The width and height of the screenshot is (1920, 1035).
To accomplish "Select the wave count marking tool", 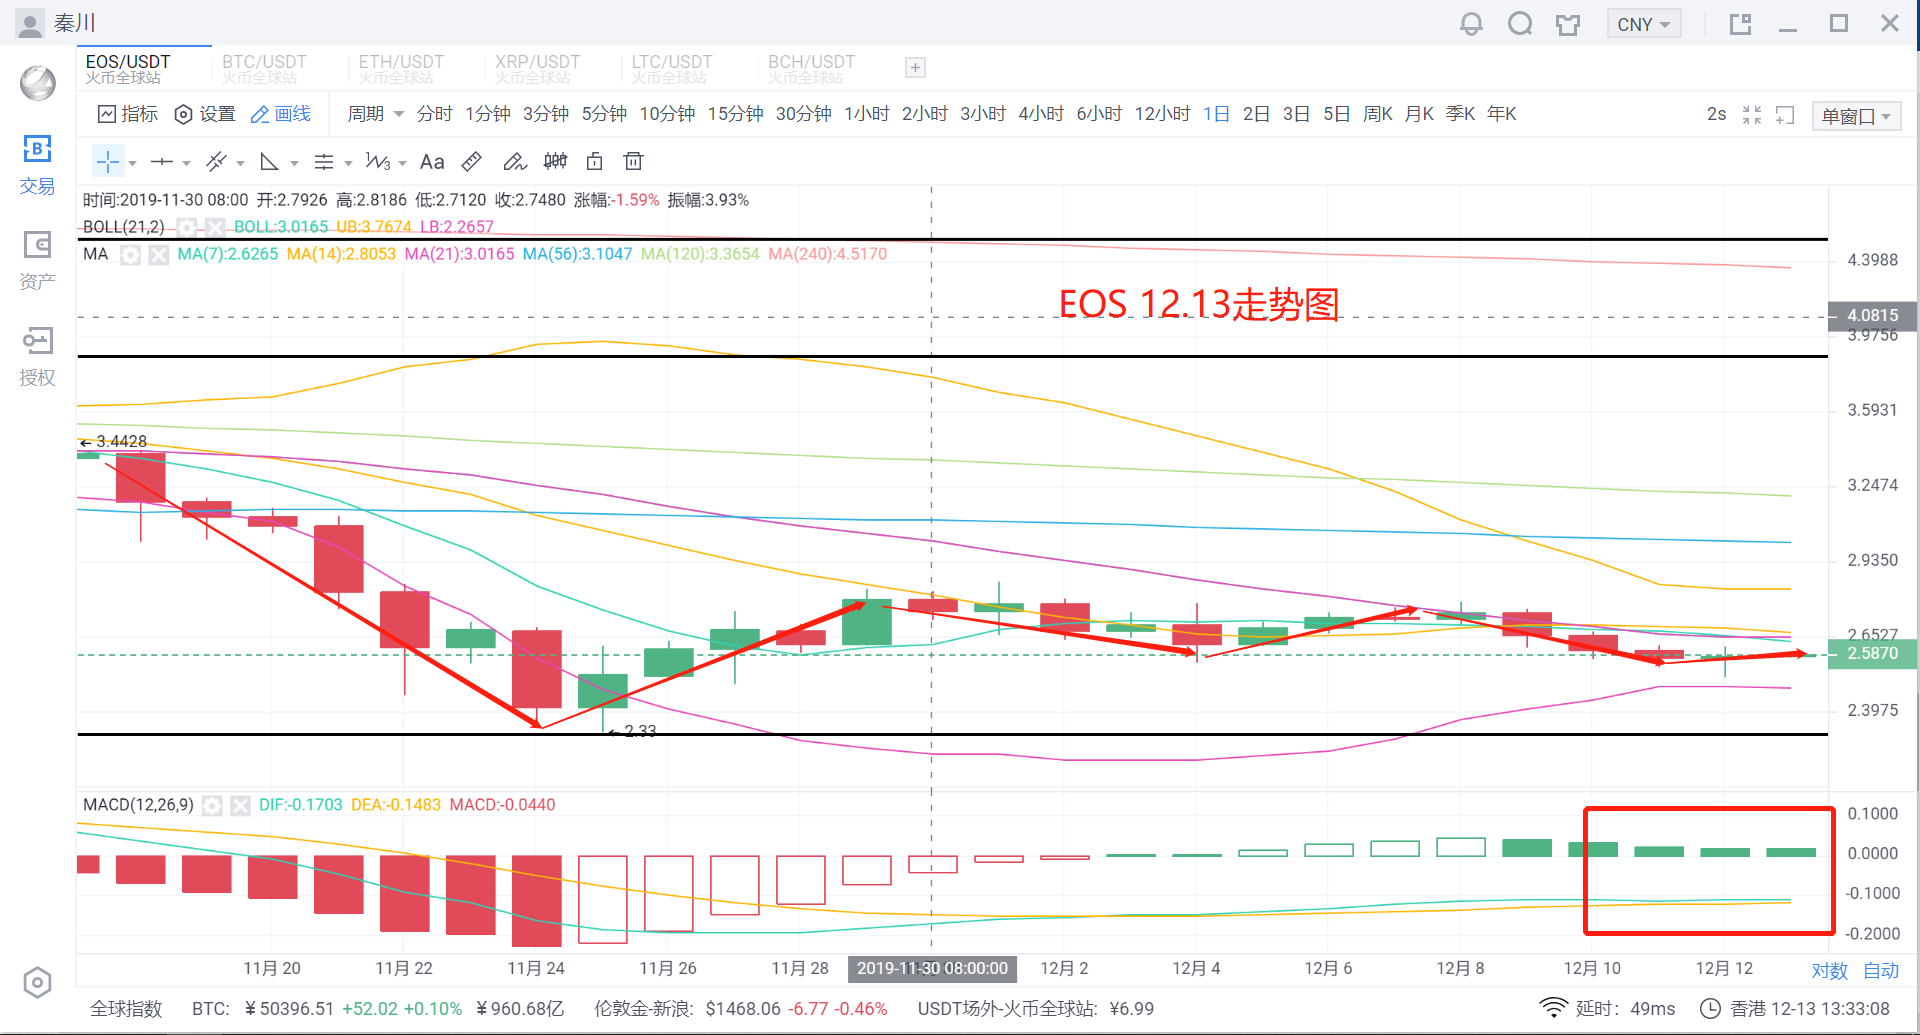I will [x=377, y=161].
